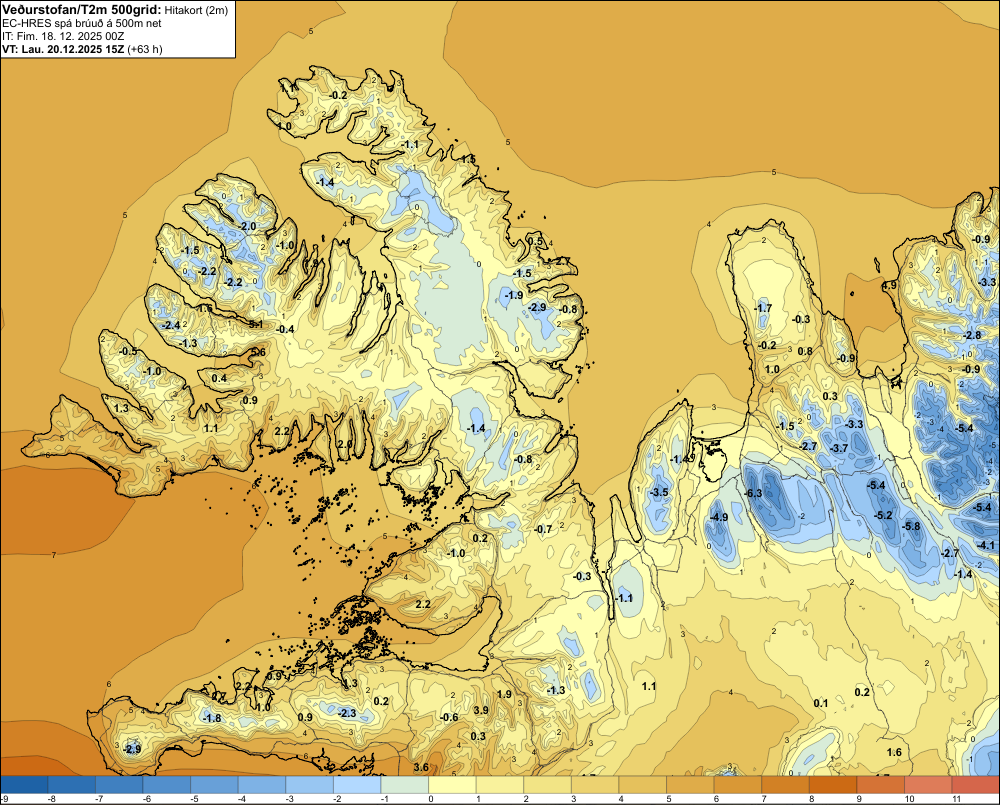Click the -3.5 temperature reading
This screenshot has height=805, width=1000.
point(659,492)
